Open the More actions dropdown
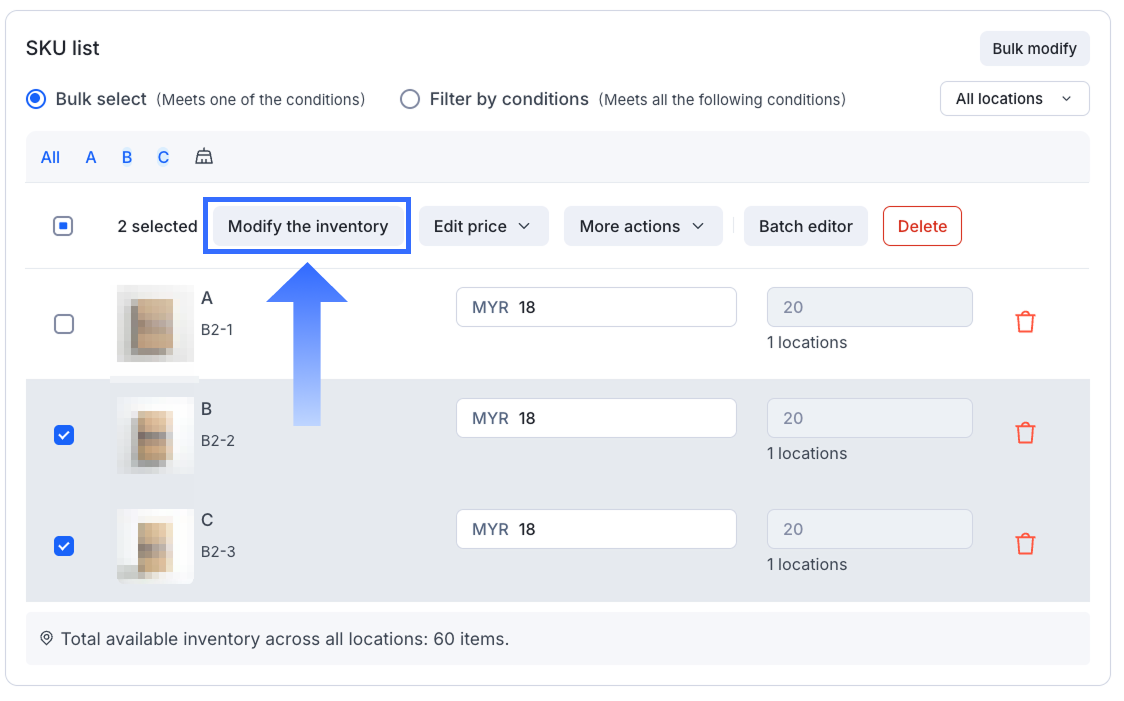The image size is (1124, 701). 643,226
